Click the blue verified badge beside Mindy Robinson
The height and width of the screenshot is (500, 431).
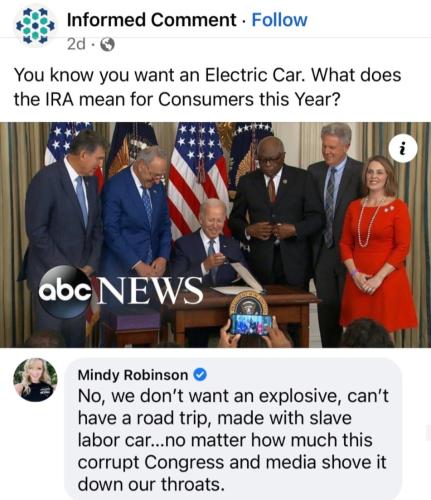(x=200, y=375)
